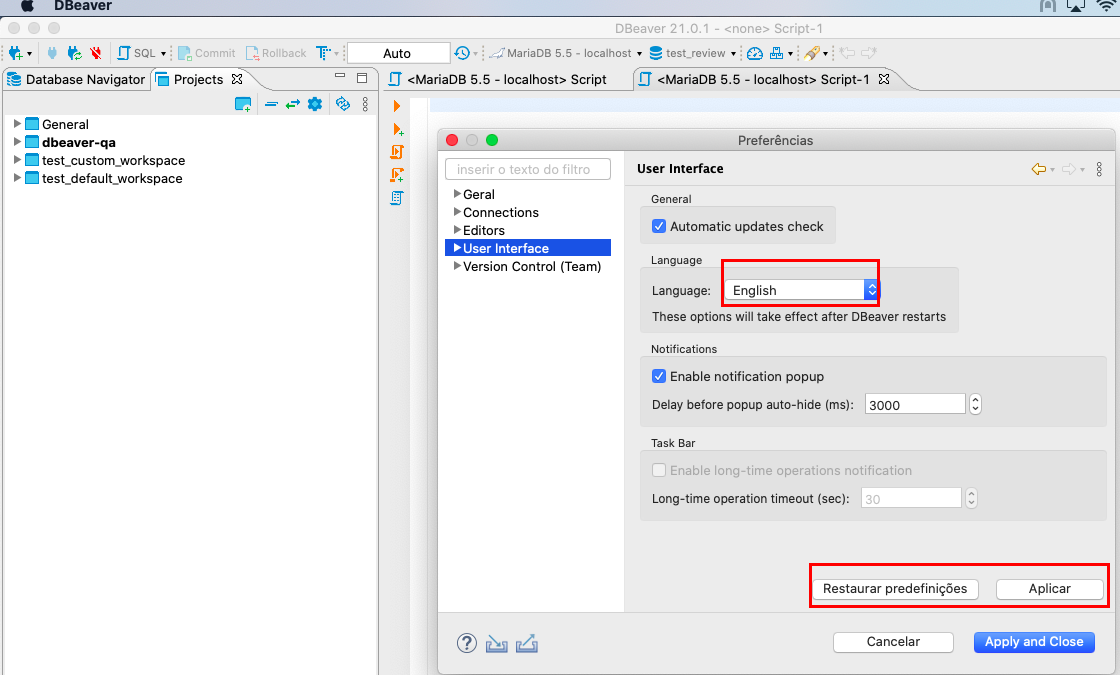Increase popup auto-hide delay with the stepper
This screenshot has width=1120, height=675.
[975, 399]
